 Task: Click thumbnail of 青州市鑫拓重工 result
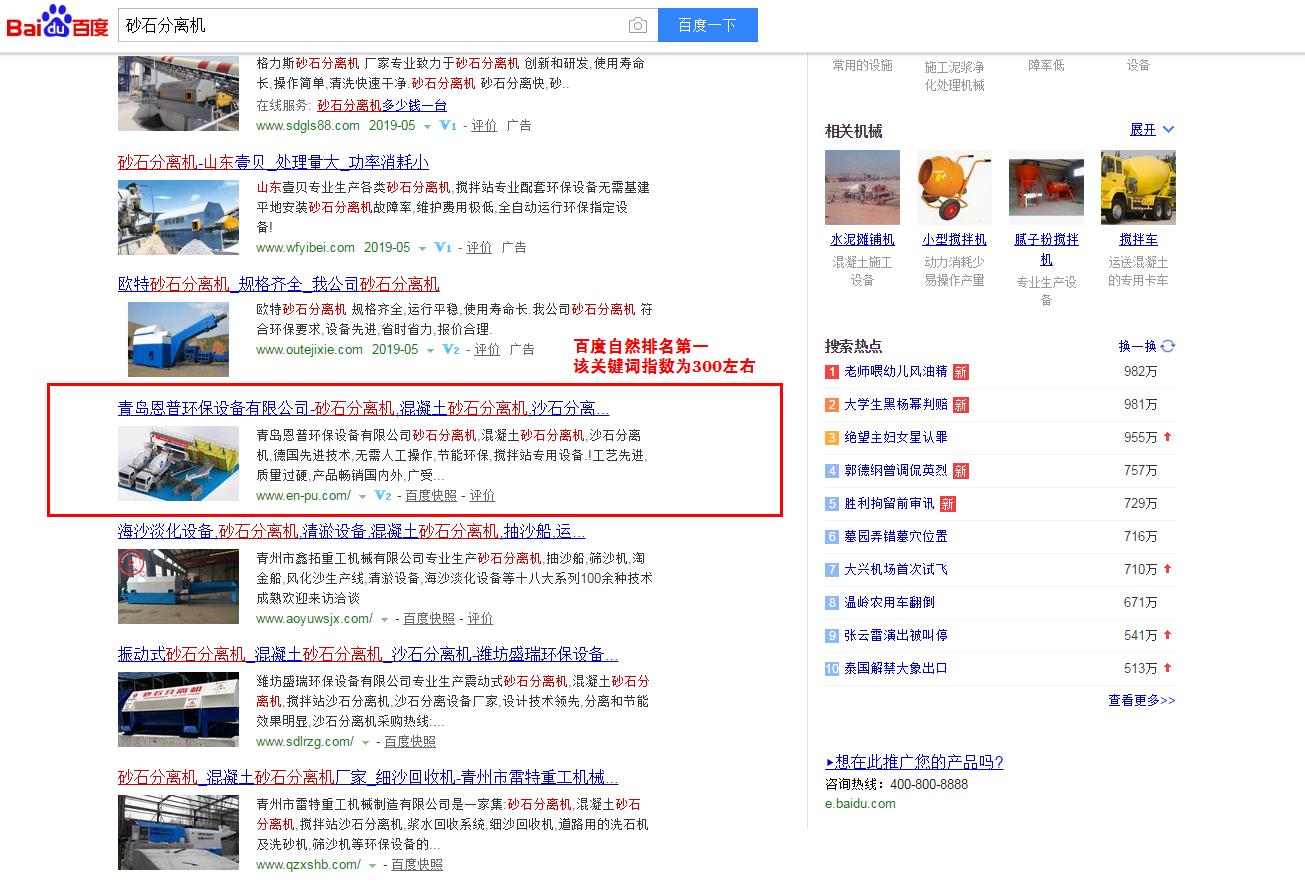point(178,586)
